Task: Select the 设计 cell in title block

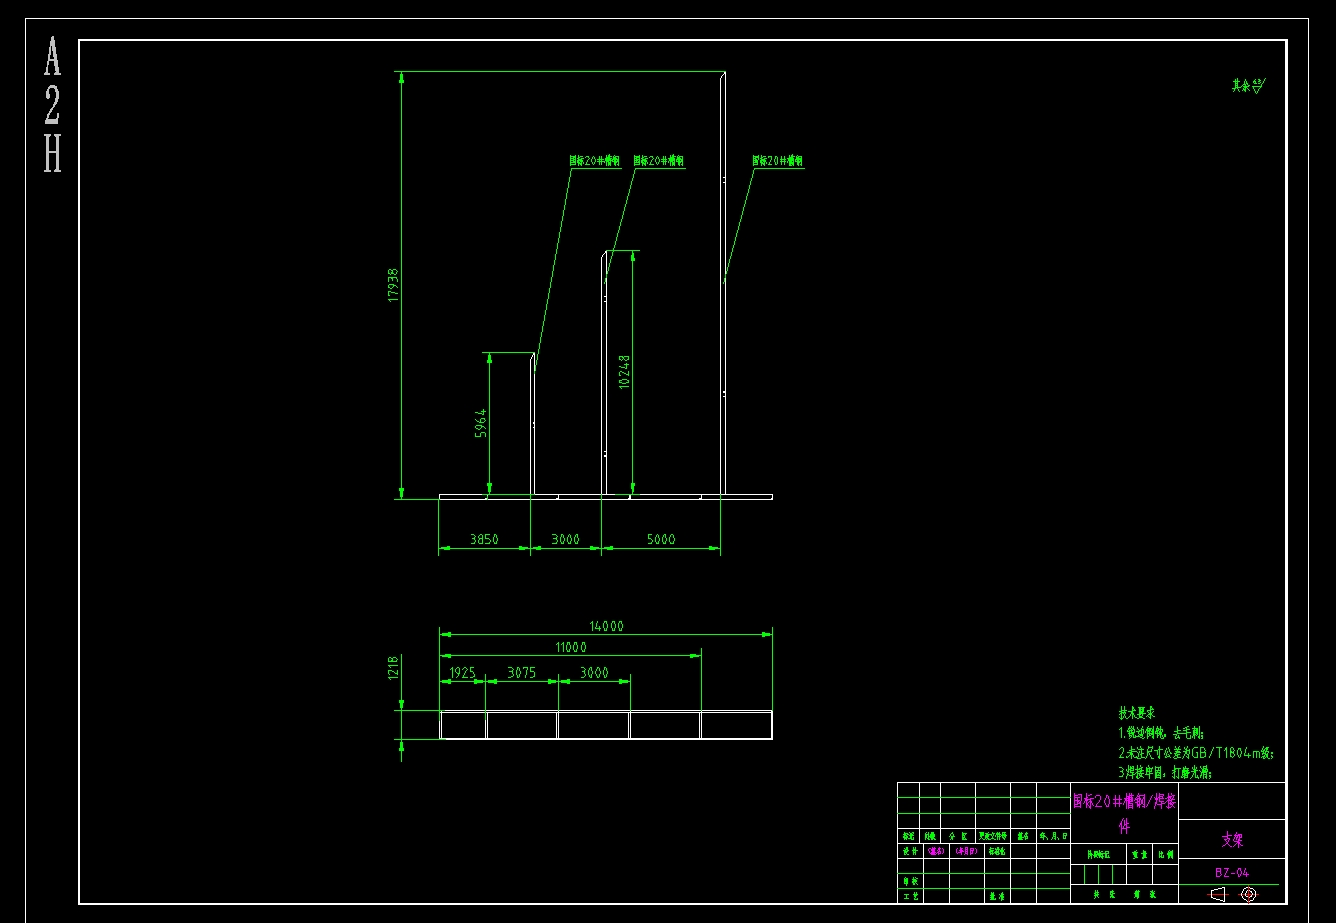Action: (x=910, y=851)
